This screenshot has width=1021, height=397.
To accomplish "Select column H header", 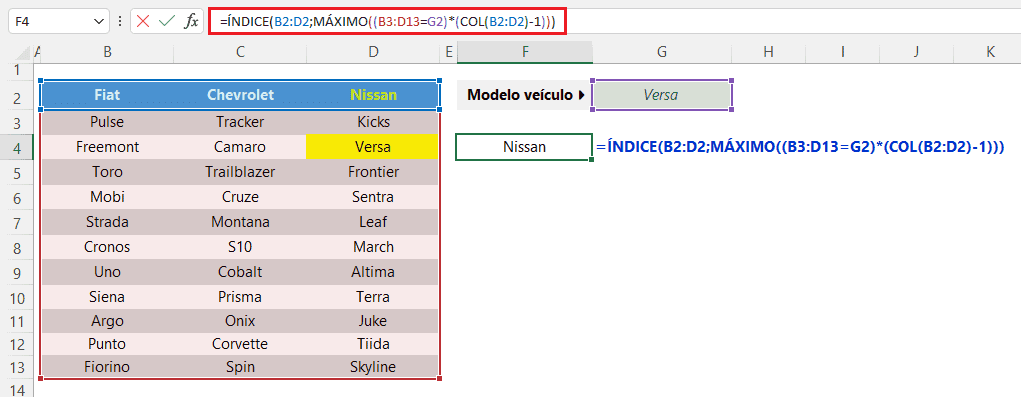I will coord(768,52).
